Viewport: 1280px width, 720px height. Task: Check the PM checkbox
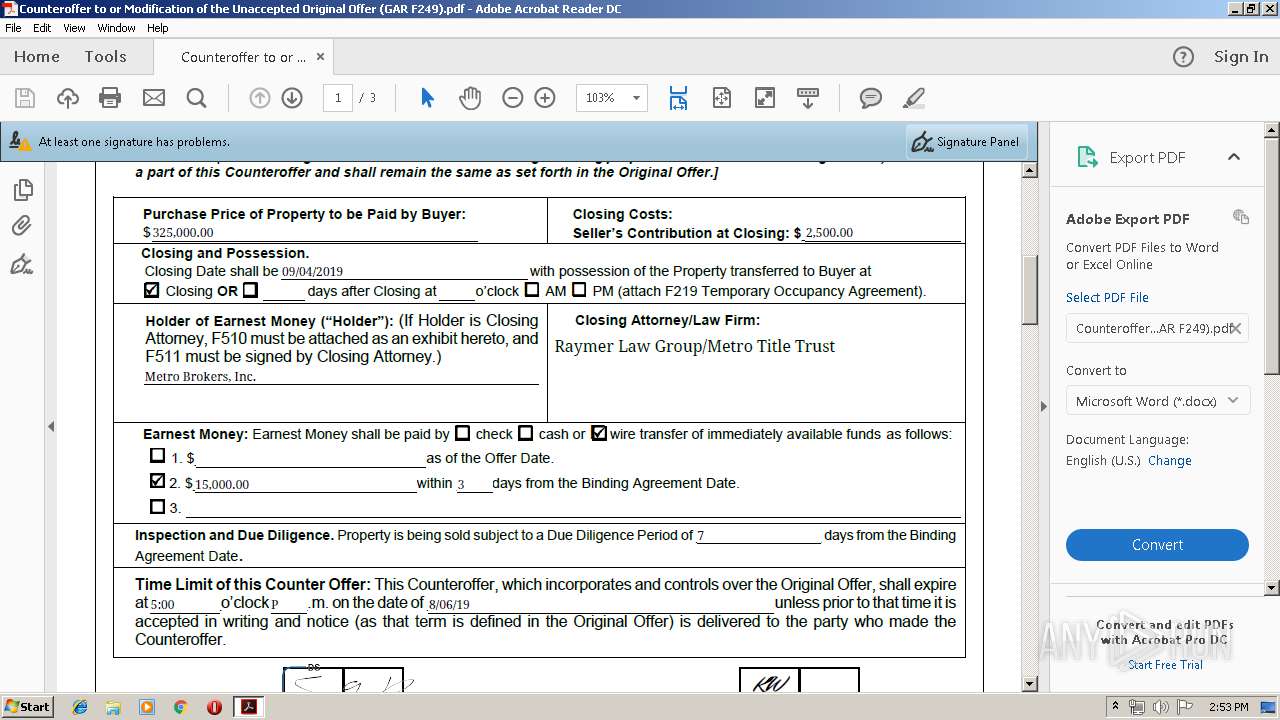(579, 290)
